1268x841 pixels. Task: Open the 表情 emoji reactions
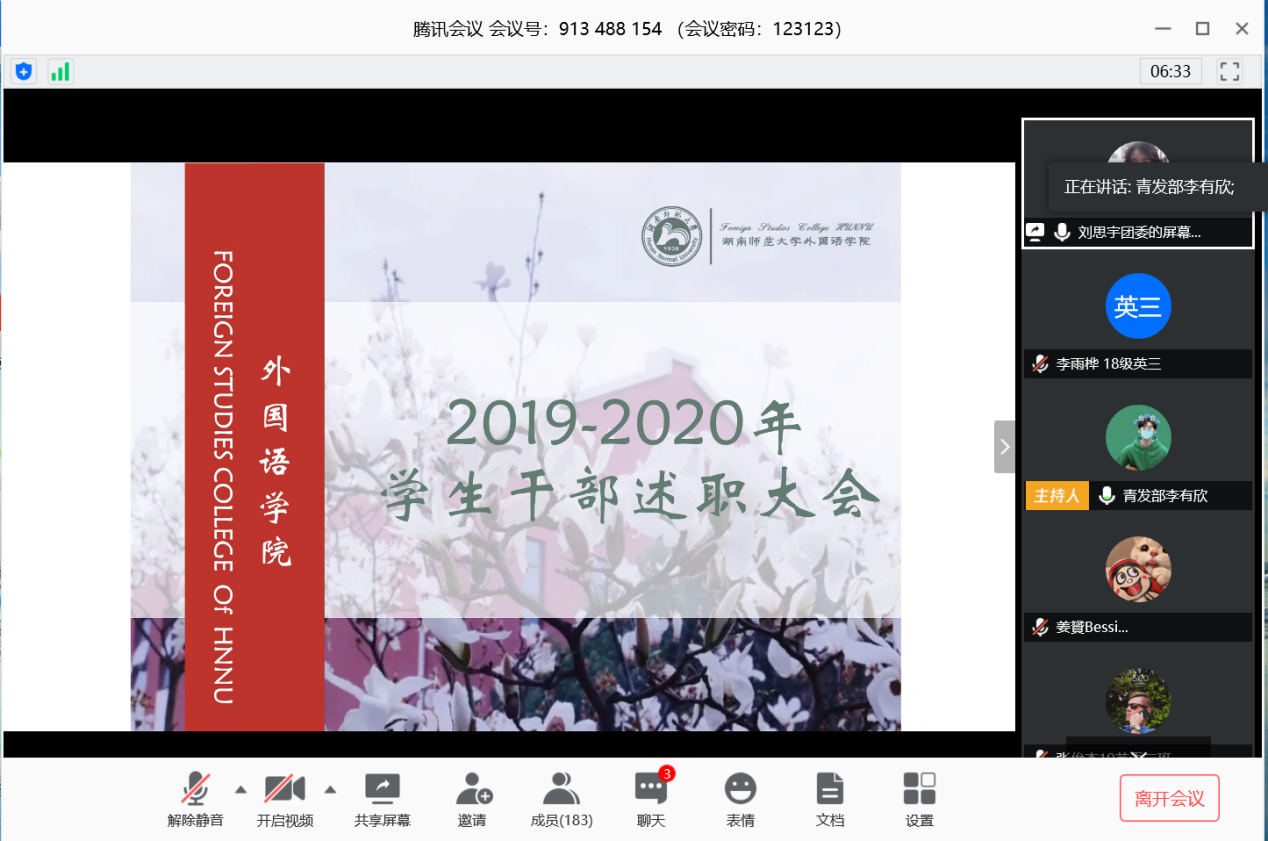coord(740,800)
